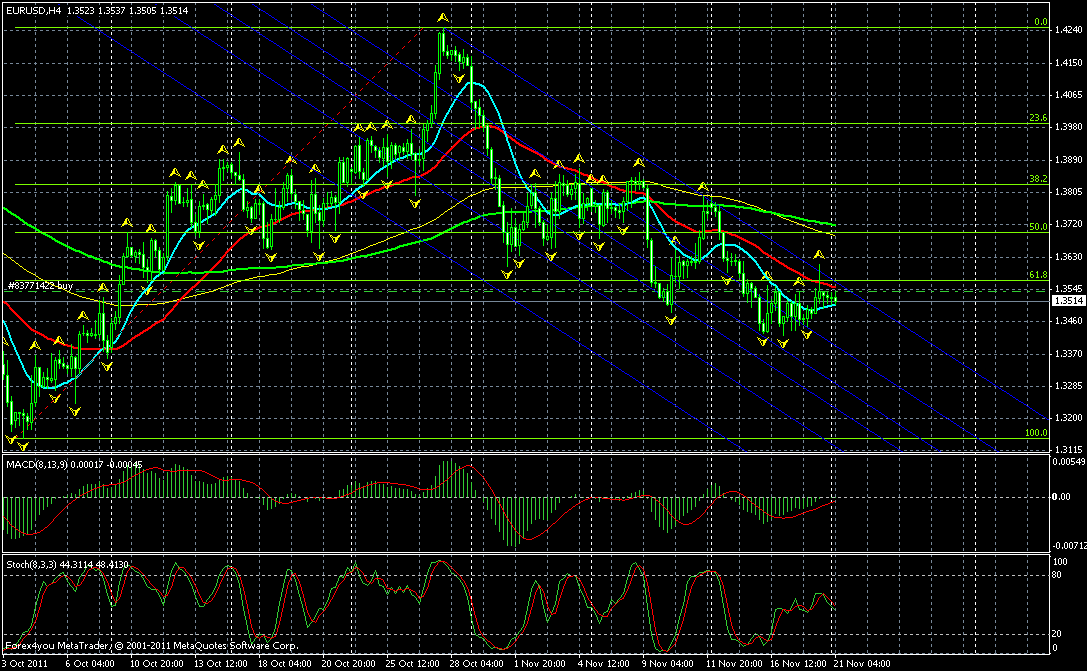Click the 1.3805 price axis label
The width and height of the screenshot is (1087, 671).
(x=1068, y=192)
